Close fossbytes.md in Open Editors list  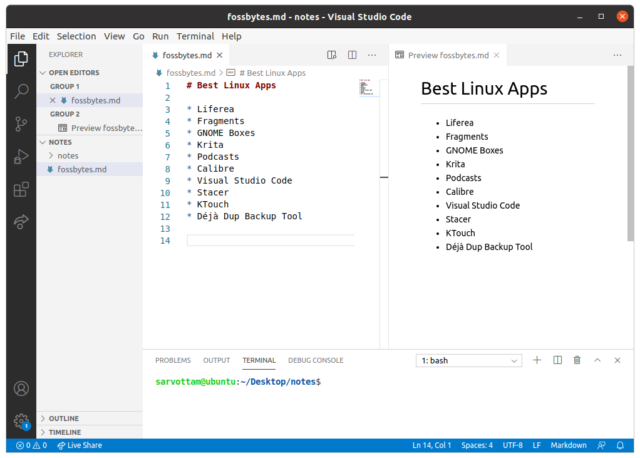(x=53, y=100)
